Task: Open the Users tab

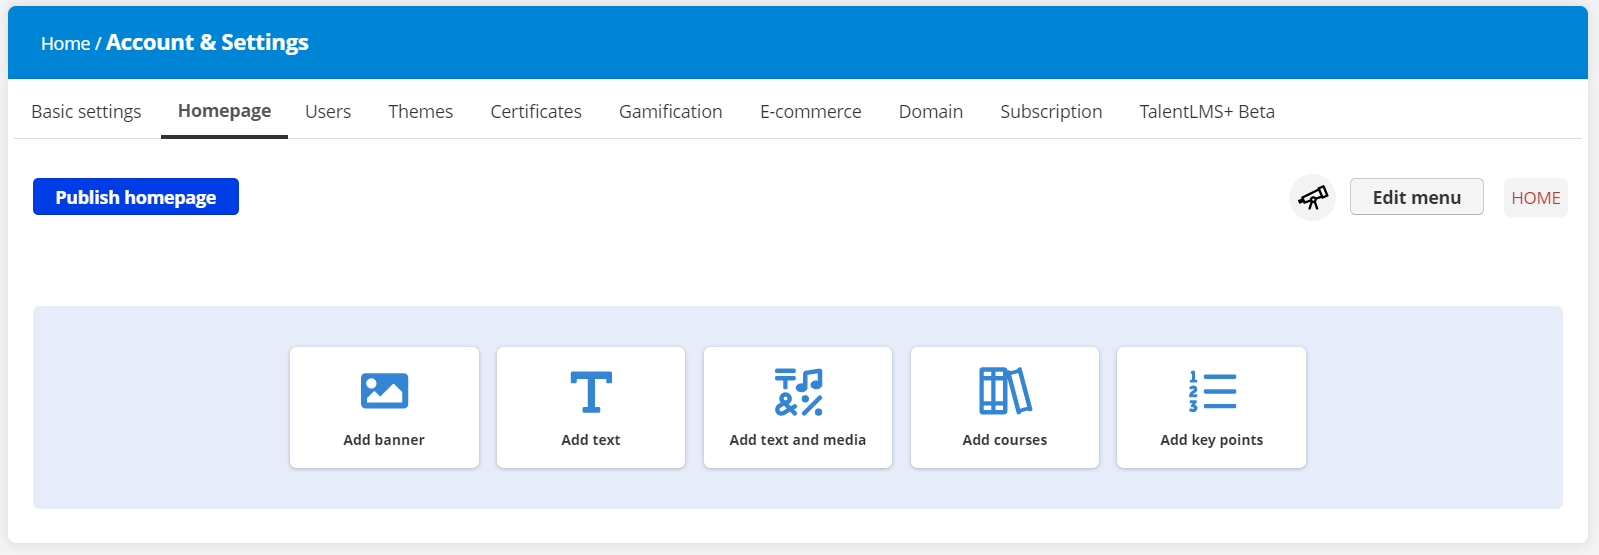Action: click(x=328, y=112)
